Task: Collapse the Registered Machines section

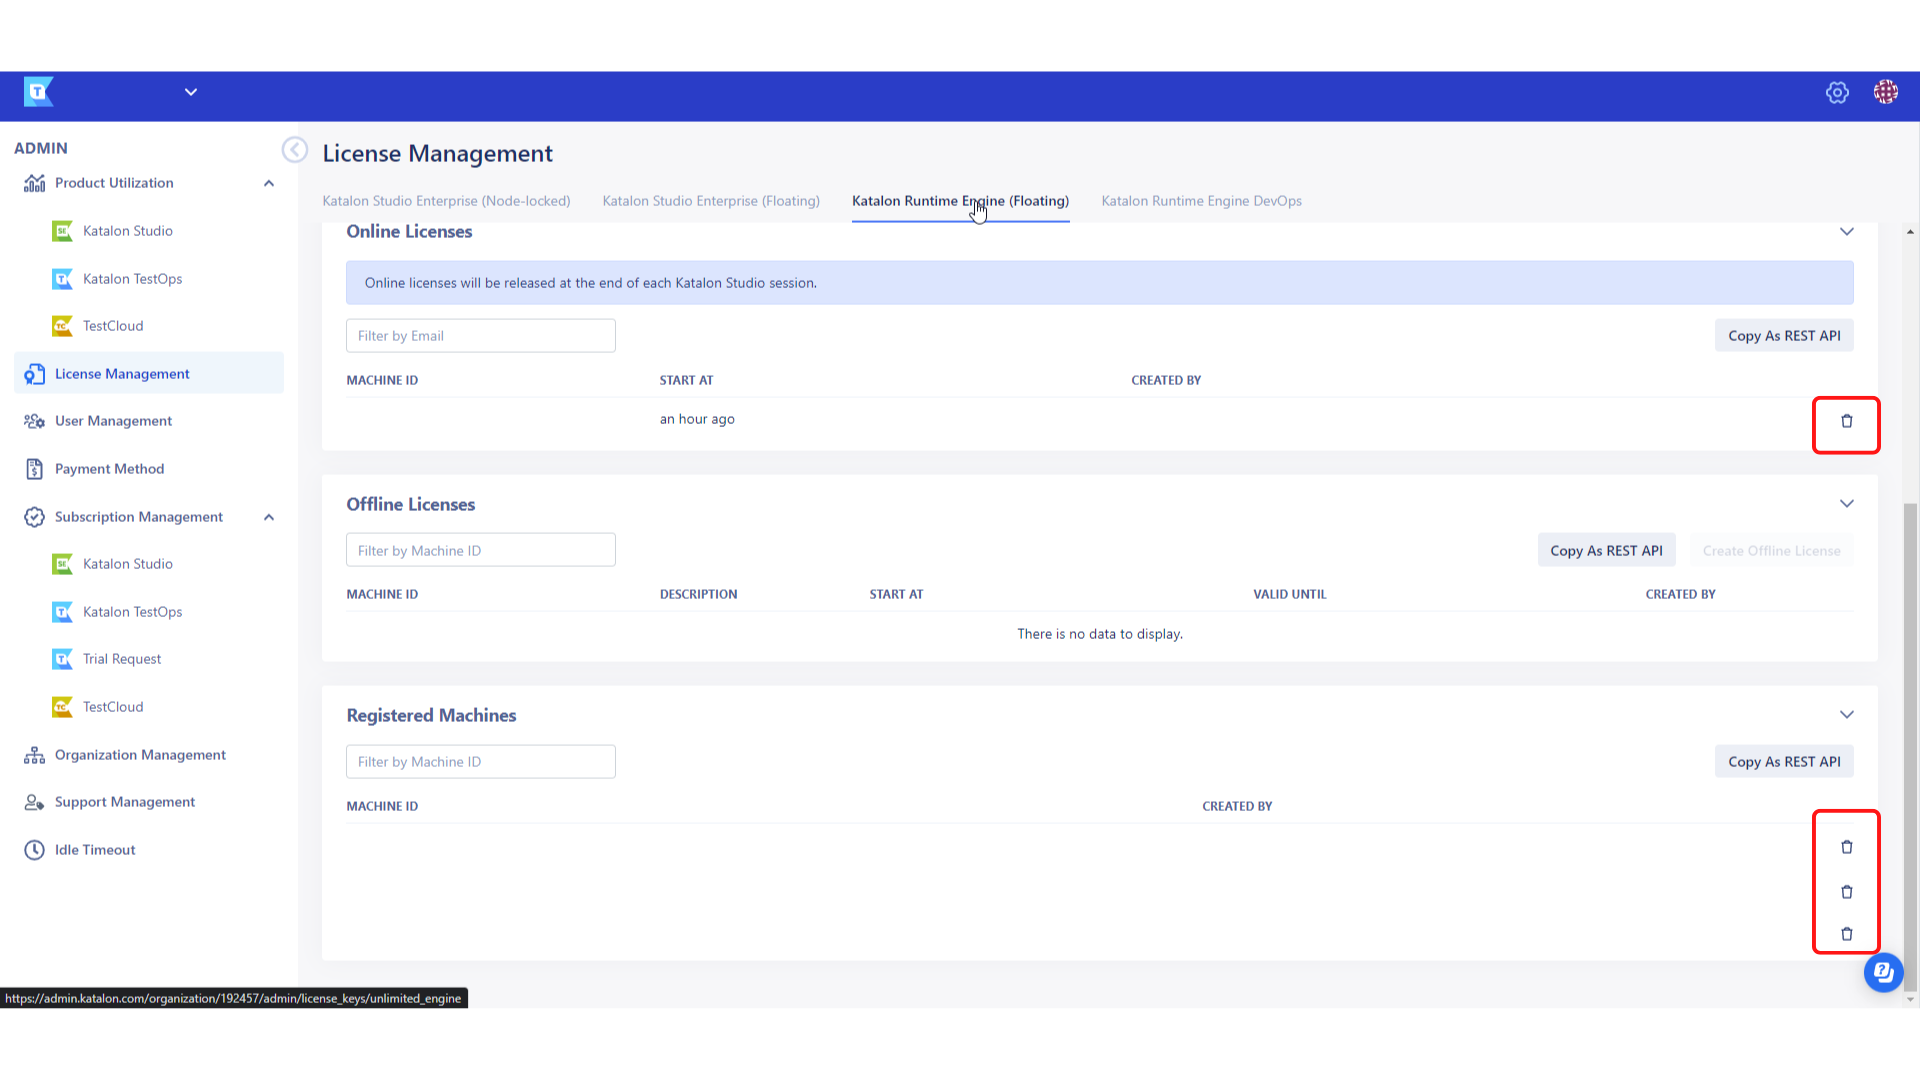Action: (1846, 714)
